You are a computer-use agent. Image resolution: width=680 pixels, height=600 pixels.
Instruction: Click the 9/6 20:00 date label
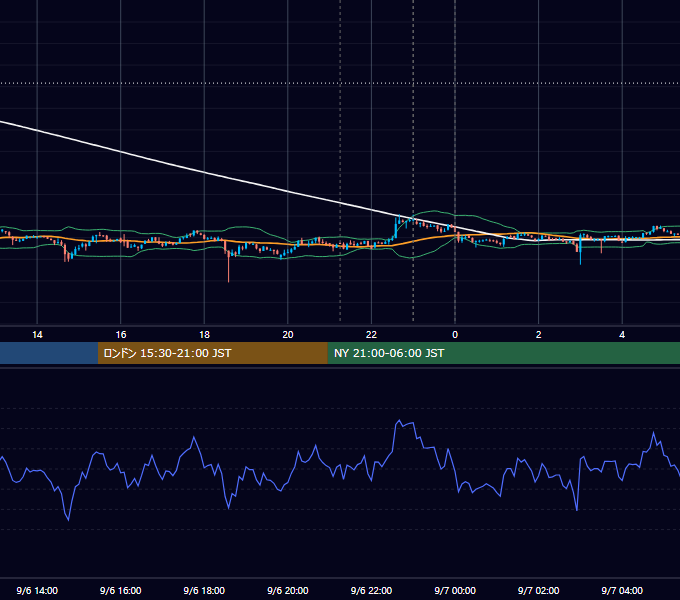288,590
